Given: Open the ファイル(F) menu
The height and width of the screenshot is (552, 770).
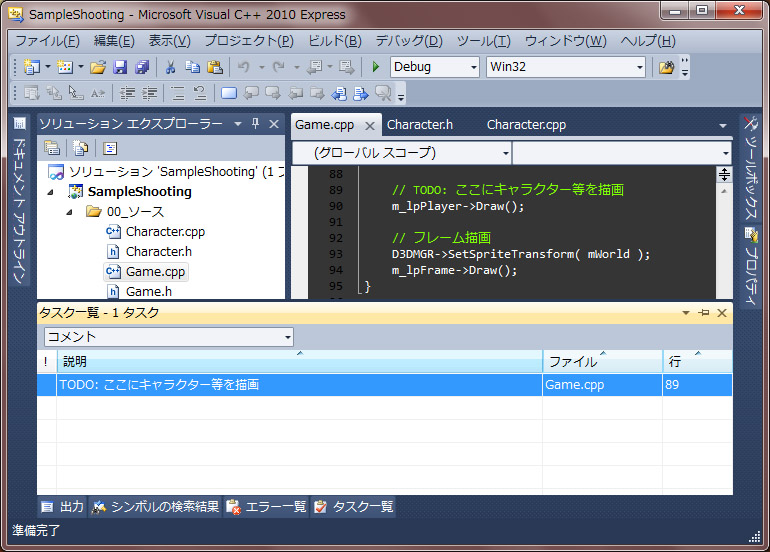Looking at the screenshot, I should [x=48, y=41].
